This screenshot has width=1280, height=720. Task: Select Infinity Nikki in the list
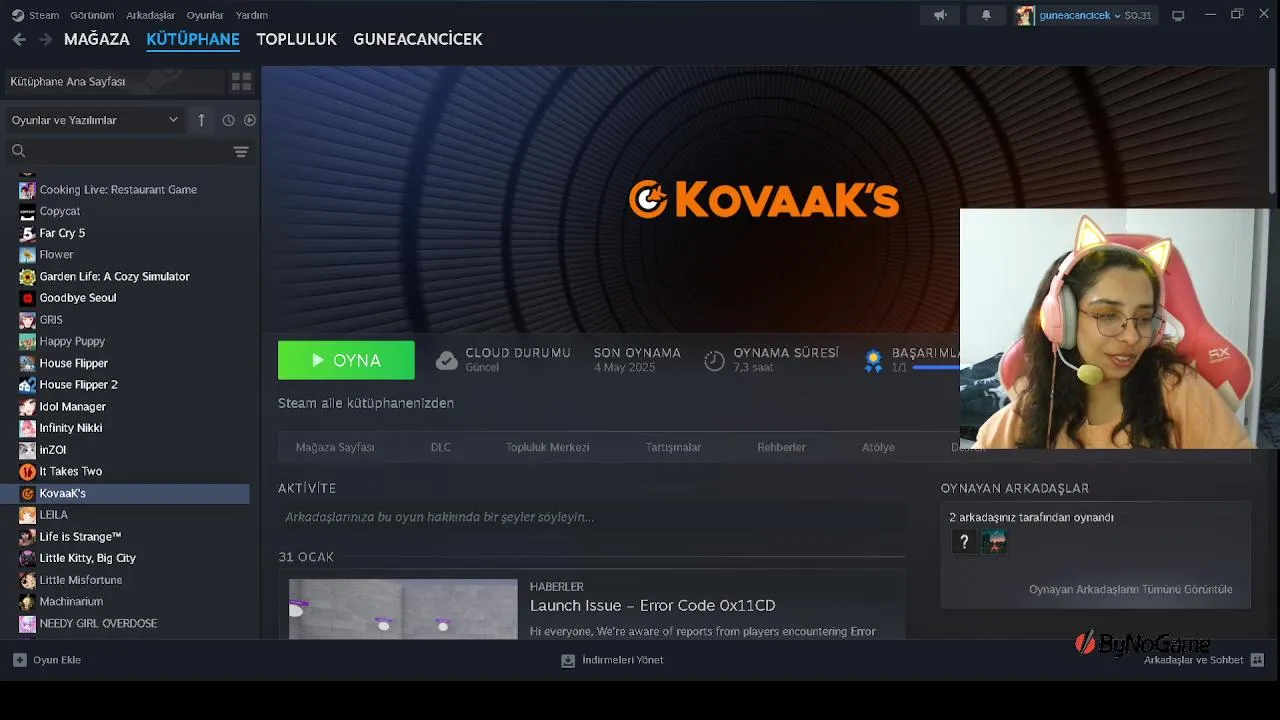pyautogui.click(x=70, y=428)
